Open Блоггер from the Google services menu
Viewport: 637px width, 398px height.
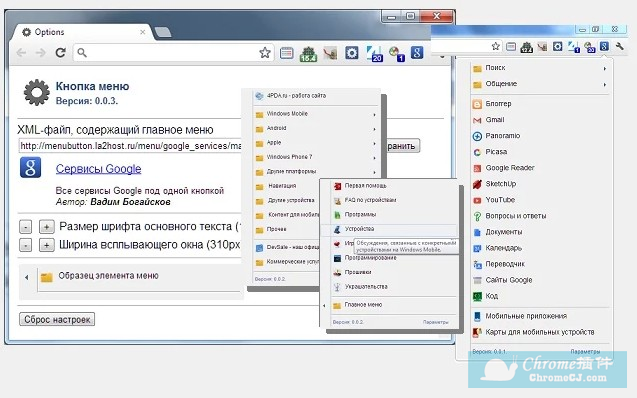(x=540, y=104)
